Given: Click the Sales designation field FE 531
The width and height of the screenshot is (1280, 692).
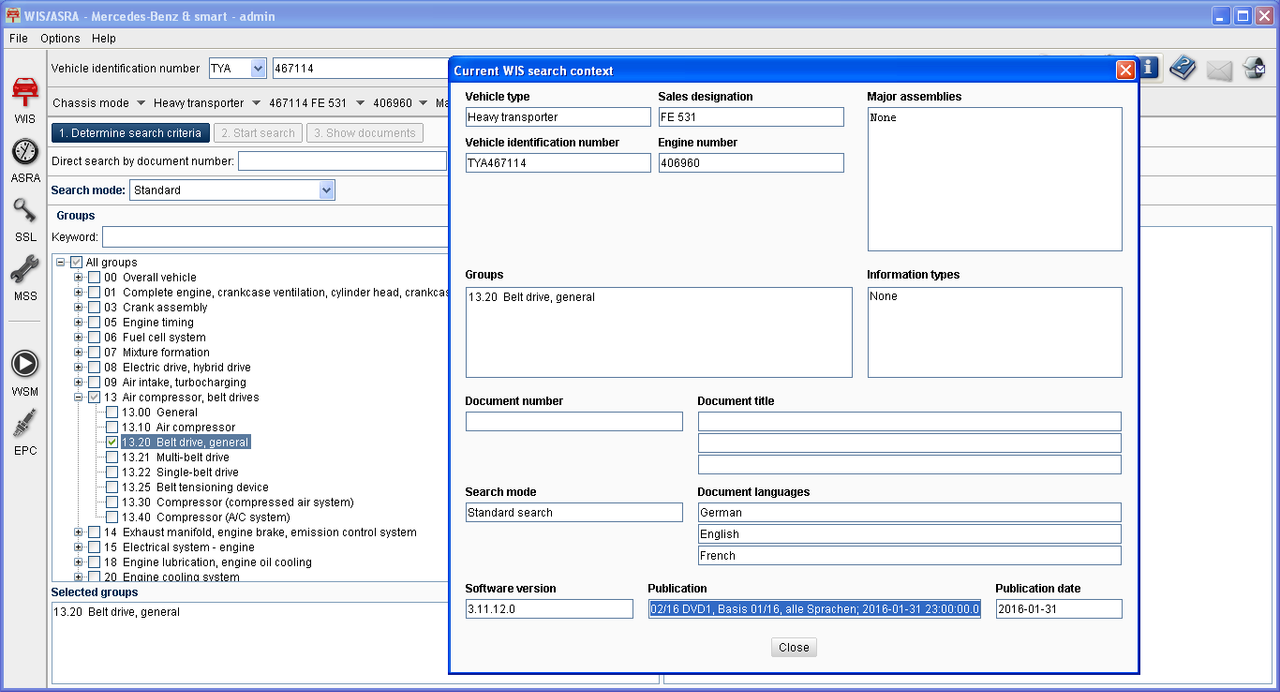Looking at the screenshot, I should [751, 117].
